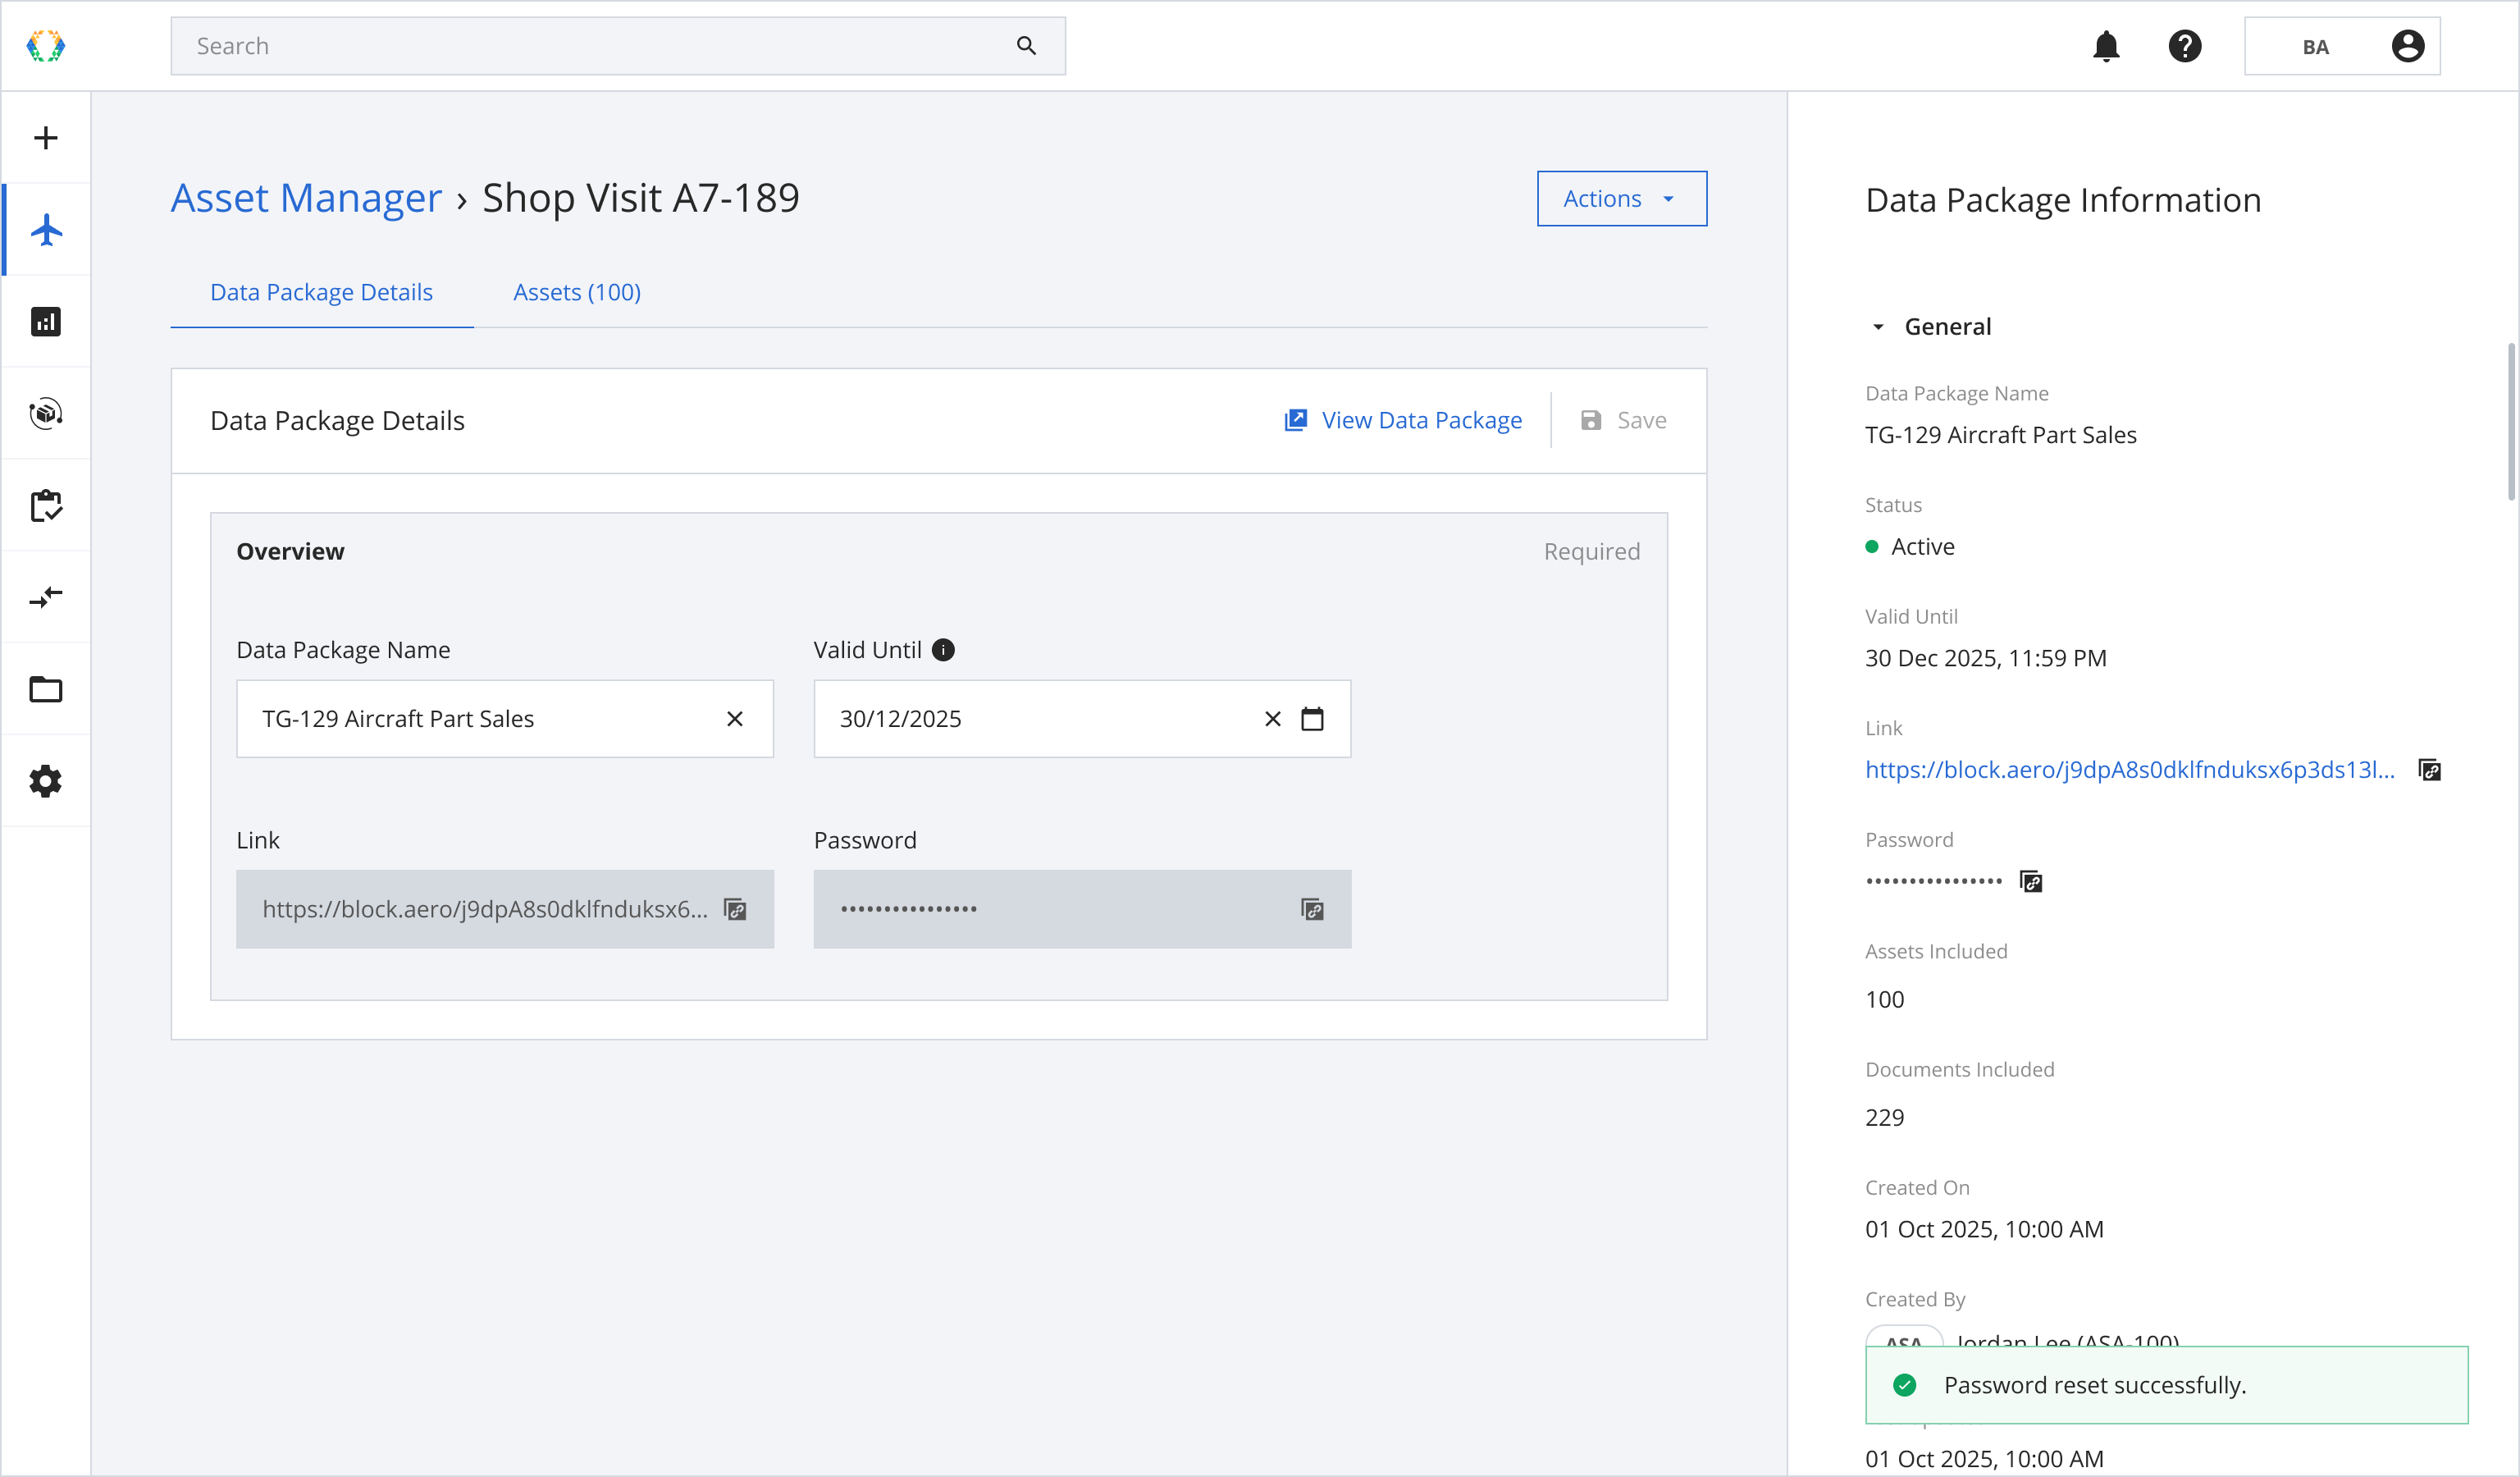
Task: Open settings gear in sidebar
Action: coord(46,781)
